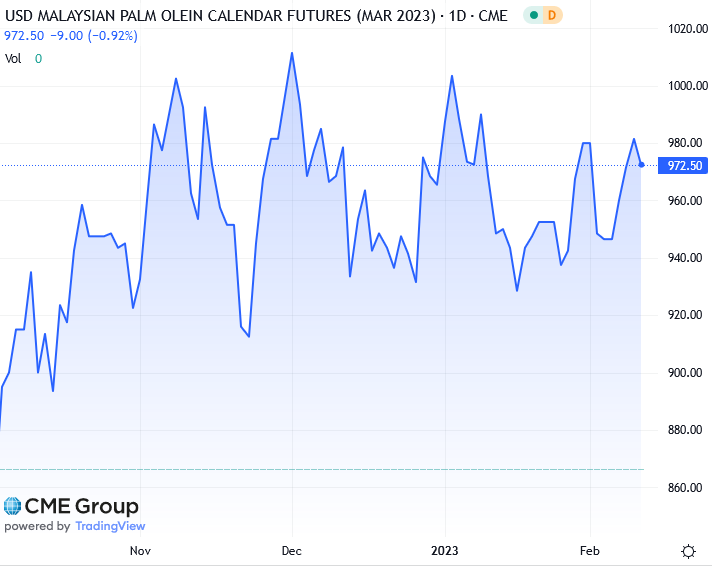Click the last data point dot on line
Screen dimensions: 712x567
(x=641, y=165)
